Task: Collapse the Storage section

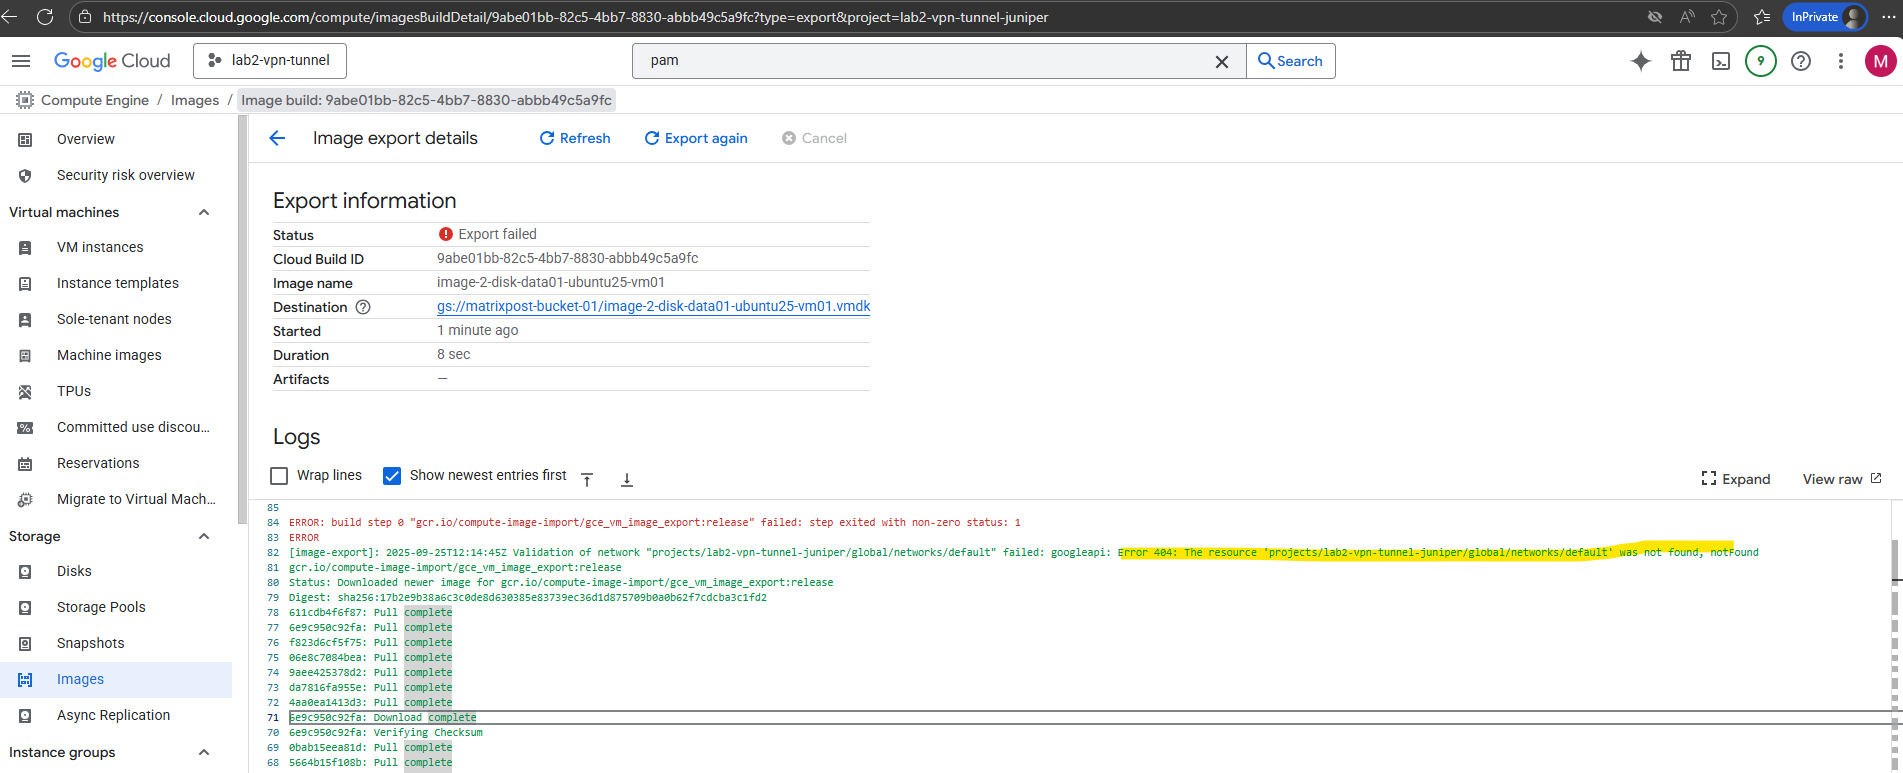Action: tap(204, 536)
